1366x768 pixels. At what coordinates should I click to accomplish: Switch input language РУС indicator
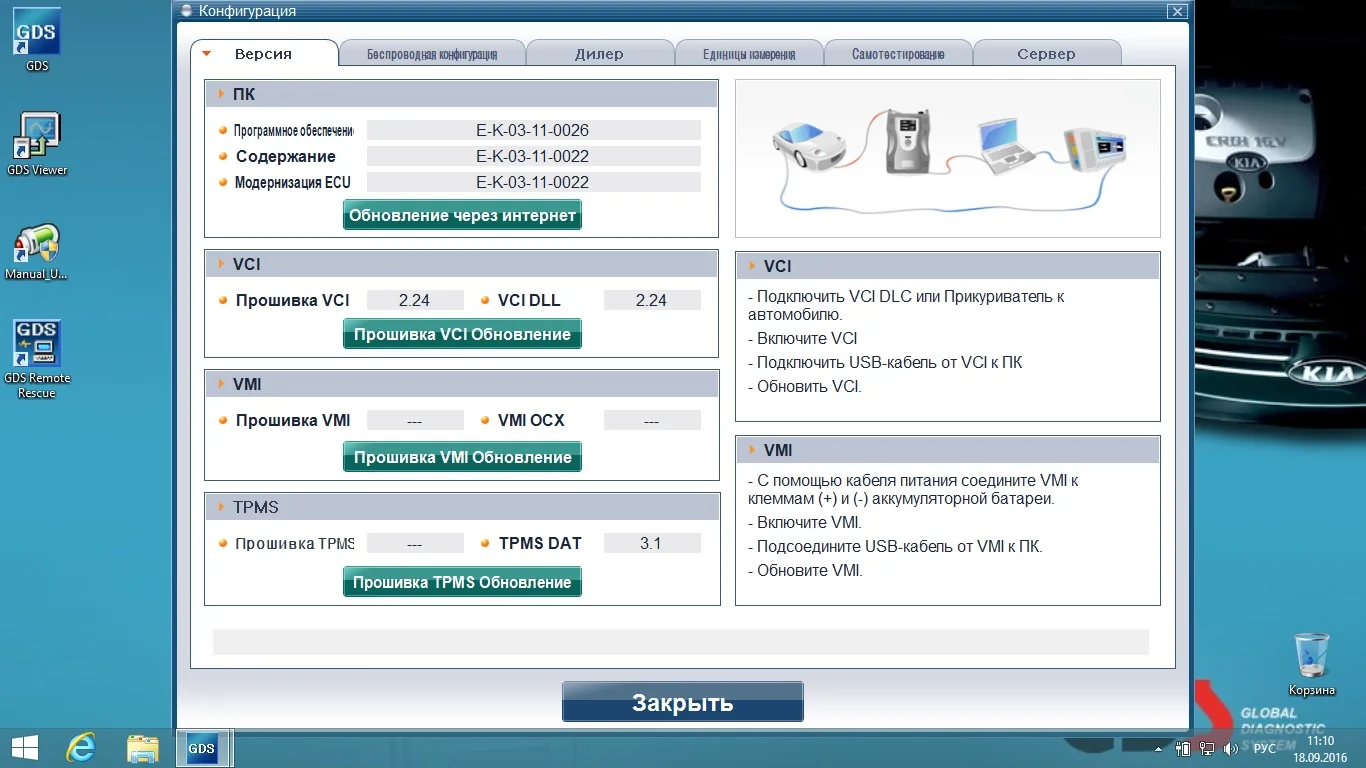tap(1265, 748)
